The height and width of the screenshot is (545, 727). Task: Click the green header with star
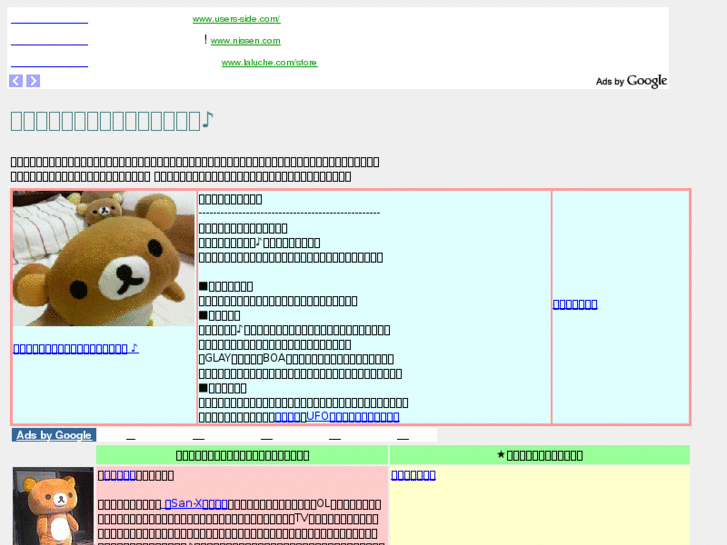pos(540,455)
